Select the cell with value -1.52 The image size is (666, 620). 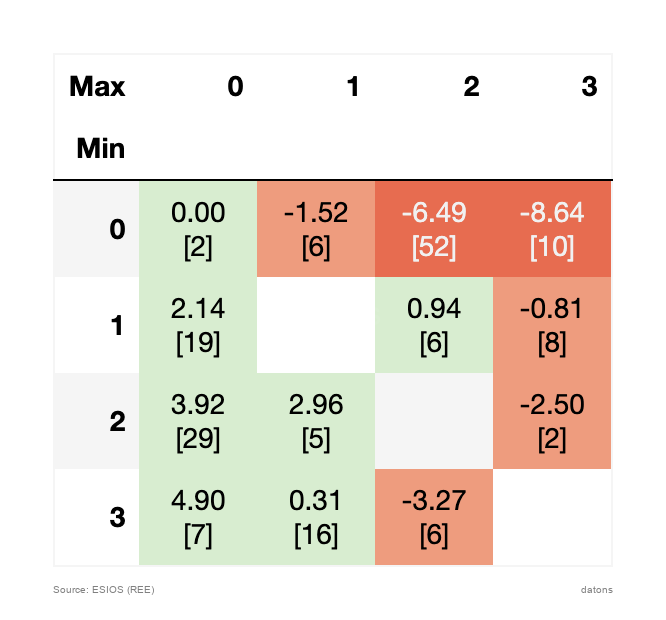point(316,229)
